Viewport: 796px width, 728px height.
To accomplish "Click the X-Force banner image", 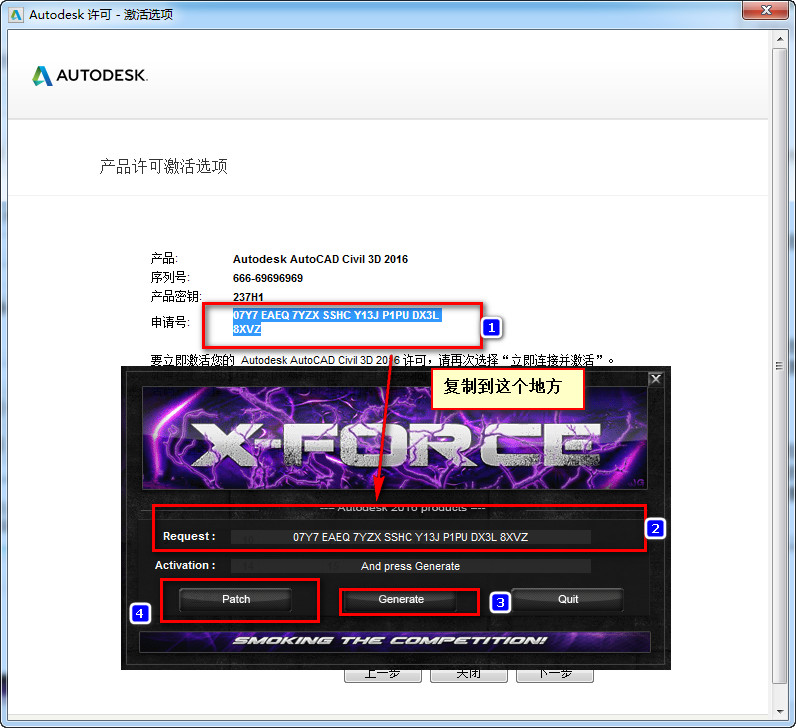I will 394,438.
